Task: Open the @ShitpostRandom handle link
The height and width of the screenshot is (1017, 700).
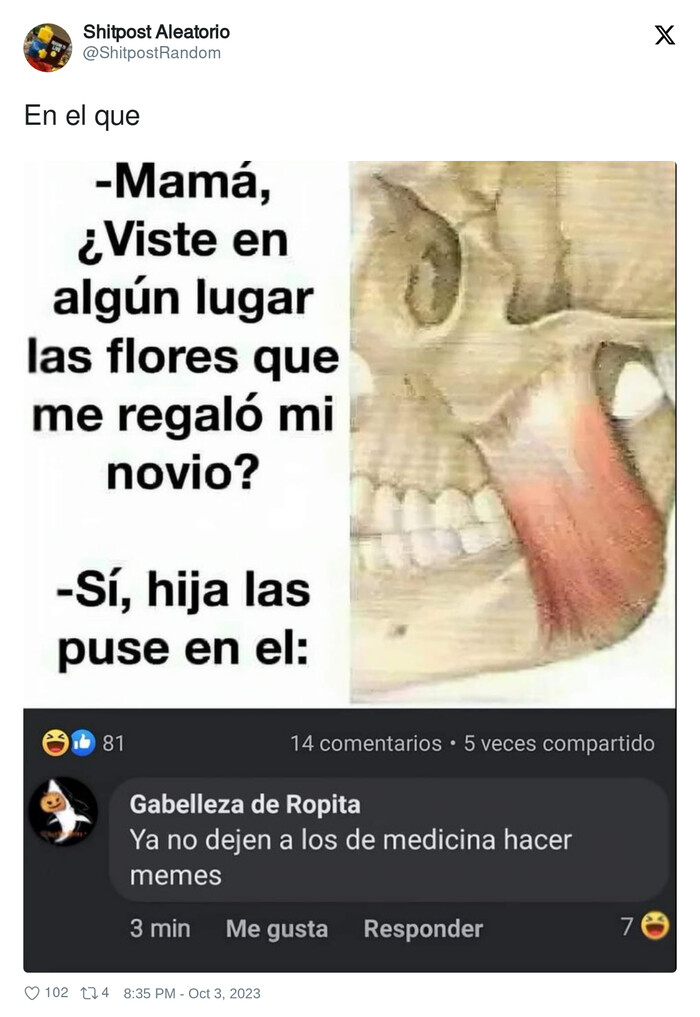Action: [152, 53]
